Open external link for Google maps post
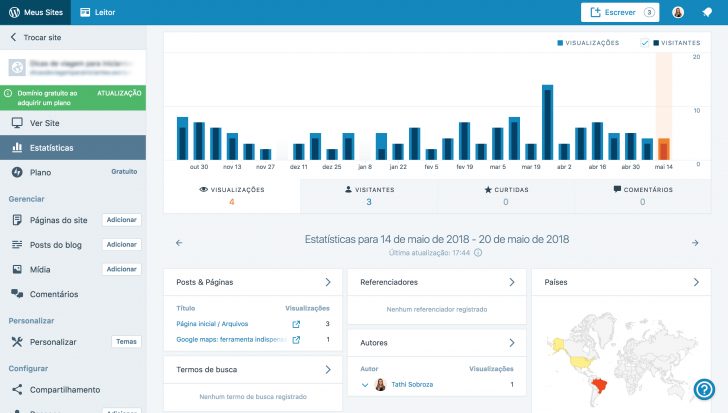Screen dimensions: 728x413 [296, 340]
